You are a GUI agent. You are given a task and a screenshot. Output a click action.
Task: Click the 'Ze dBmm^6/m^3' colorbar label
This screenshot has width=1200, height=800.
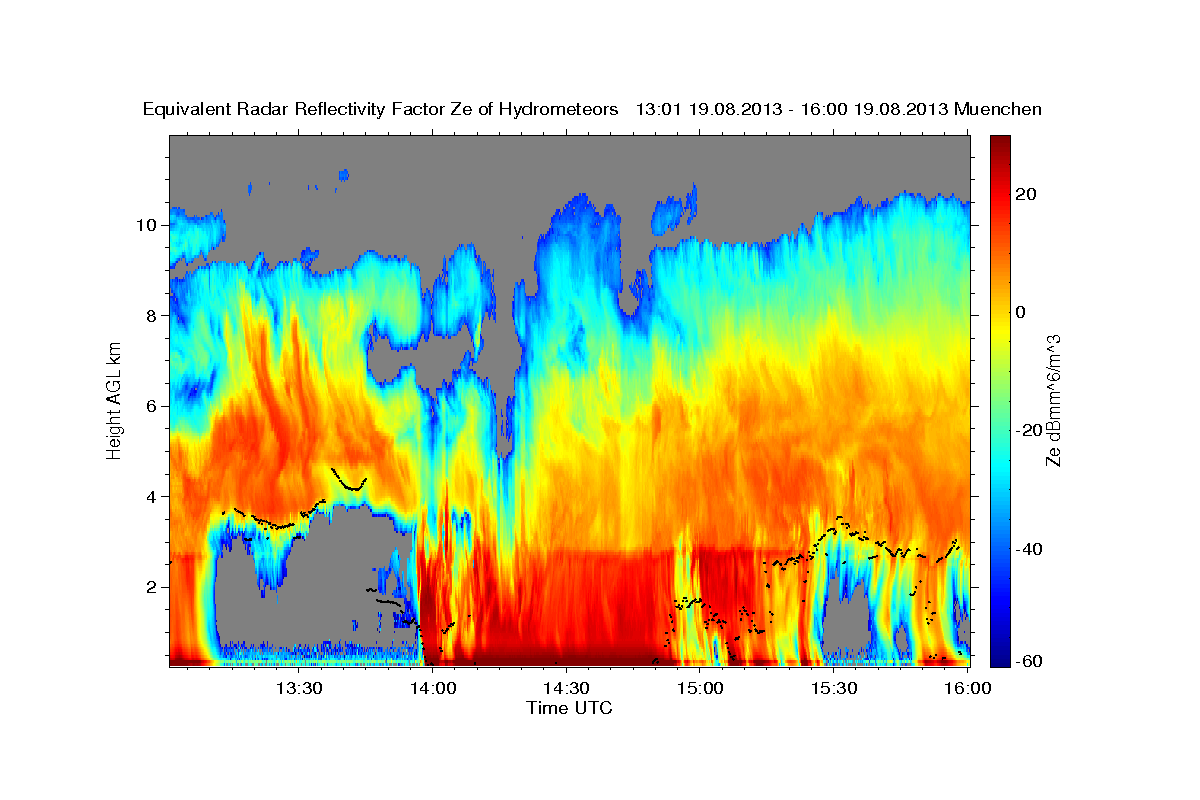coord(1053,400)
